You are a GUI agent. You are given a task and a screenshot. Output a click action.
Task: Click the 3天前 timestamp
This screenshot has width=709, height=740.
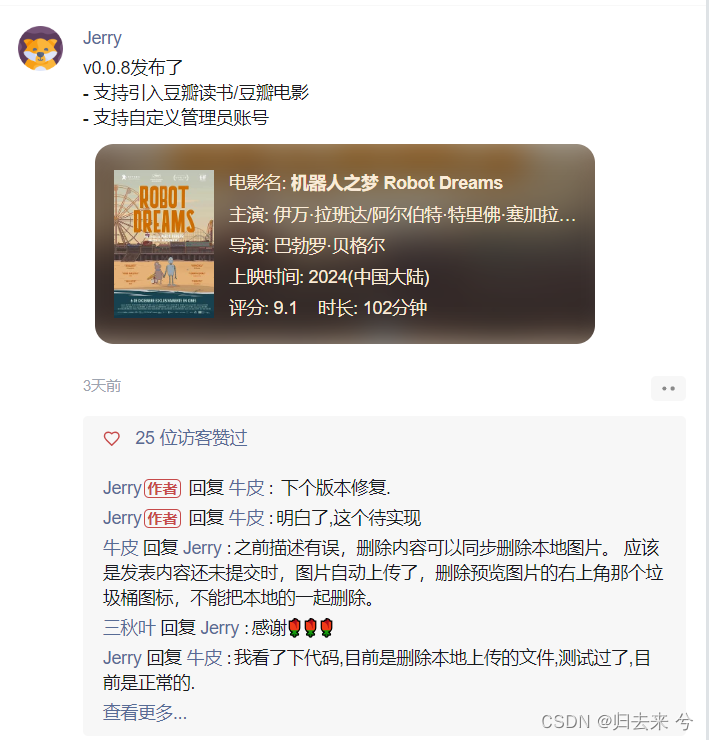[102, 386]
